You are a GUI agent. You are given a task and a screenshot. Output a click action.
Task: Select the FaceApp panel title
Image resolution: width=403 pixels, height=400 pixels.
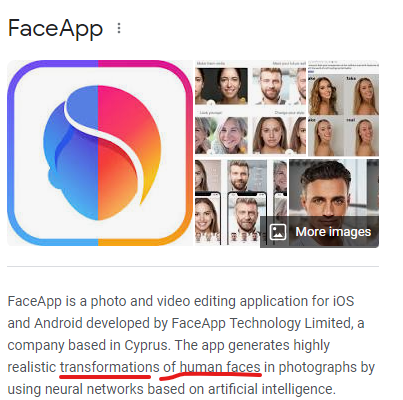click(x=55, y=29)
